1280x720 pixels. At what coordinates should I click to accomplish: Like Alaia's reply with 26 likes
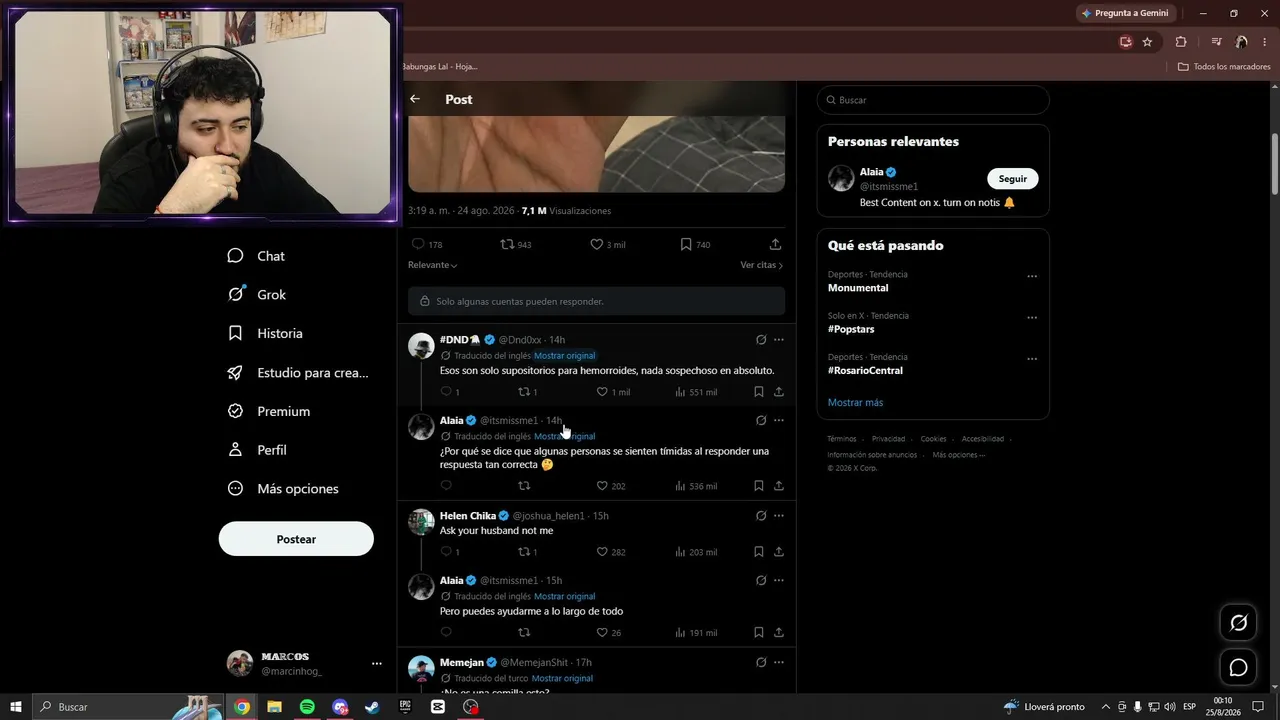point(608,633)
